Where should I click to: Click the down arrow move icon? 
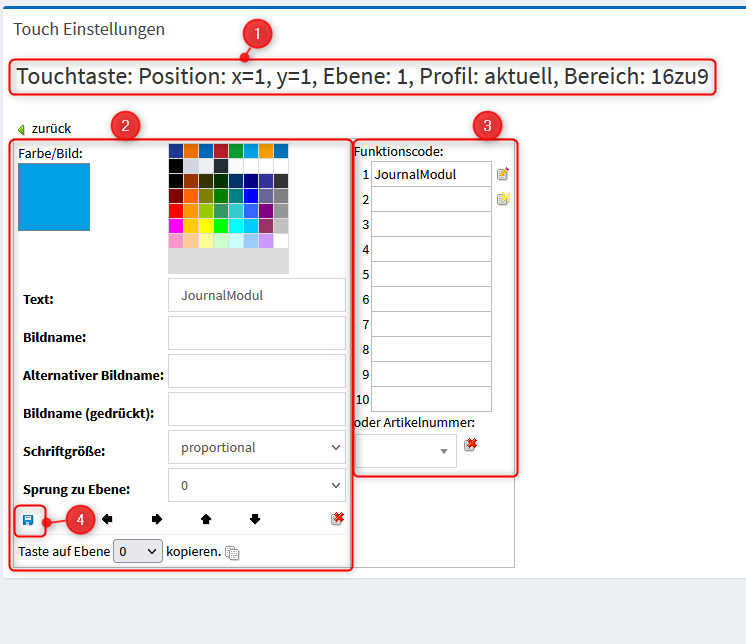[255, 519]
